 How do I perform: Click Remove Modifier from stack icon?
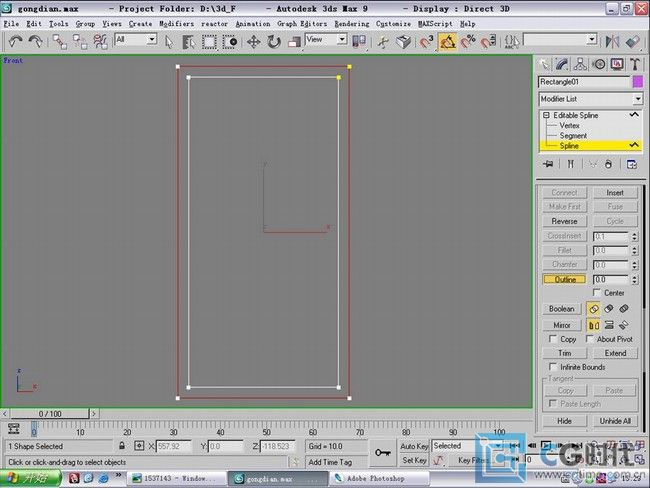coord(608,164)
